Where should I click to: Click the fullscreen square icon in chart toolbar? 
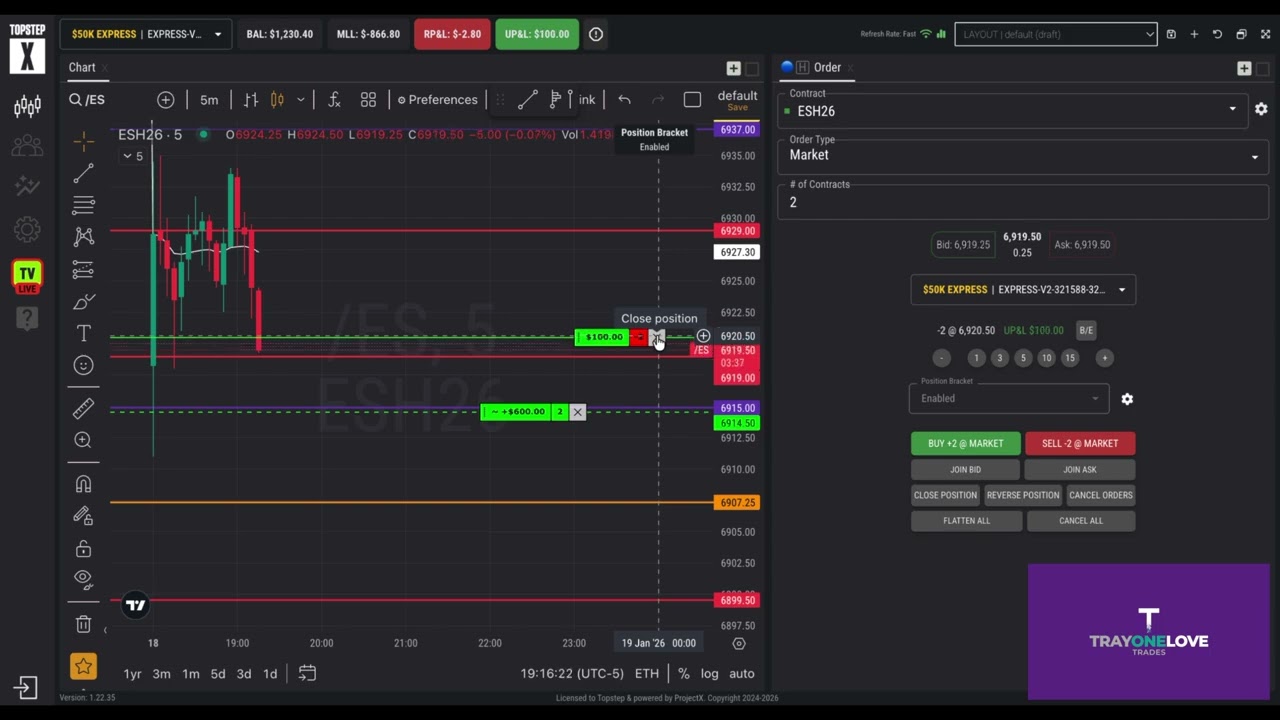[692, 100]
